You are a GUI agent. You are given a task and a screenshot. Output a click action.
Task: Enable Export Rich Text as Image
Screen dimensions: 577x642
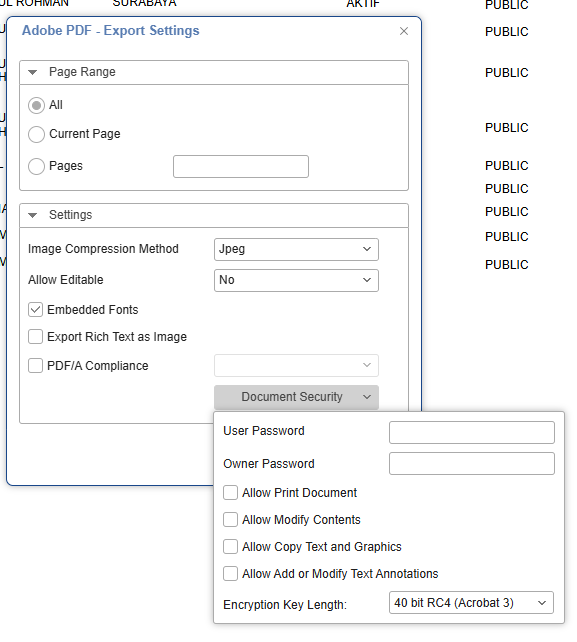[35, 337]
